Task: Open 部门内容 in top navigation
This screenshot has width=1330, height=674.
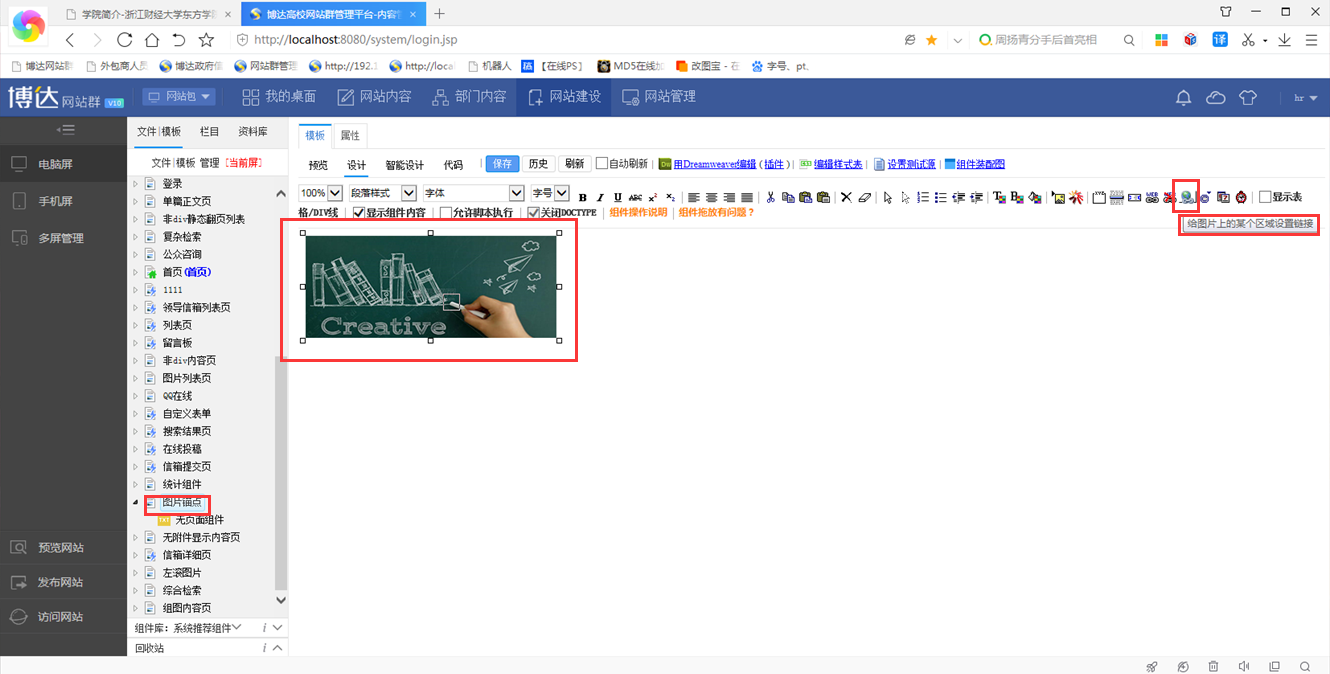Action: pyautogui.click(x=469, y=97)
